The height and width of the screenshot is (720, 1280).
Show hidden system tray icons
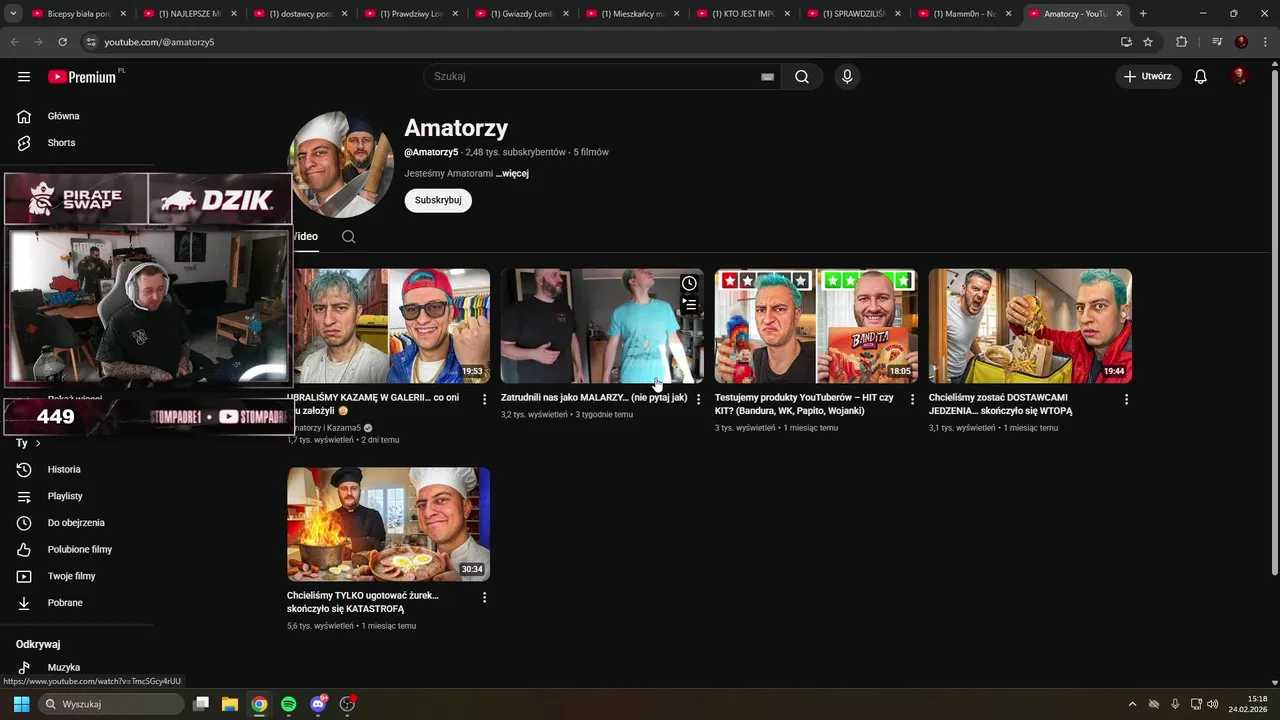pyautogui.click(x=1132, y=704)
